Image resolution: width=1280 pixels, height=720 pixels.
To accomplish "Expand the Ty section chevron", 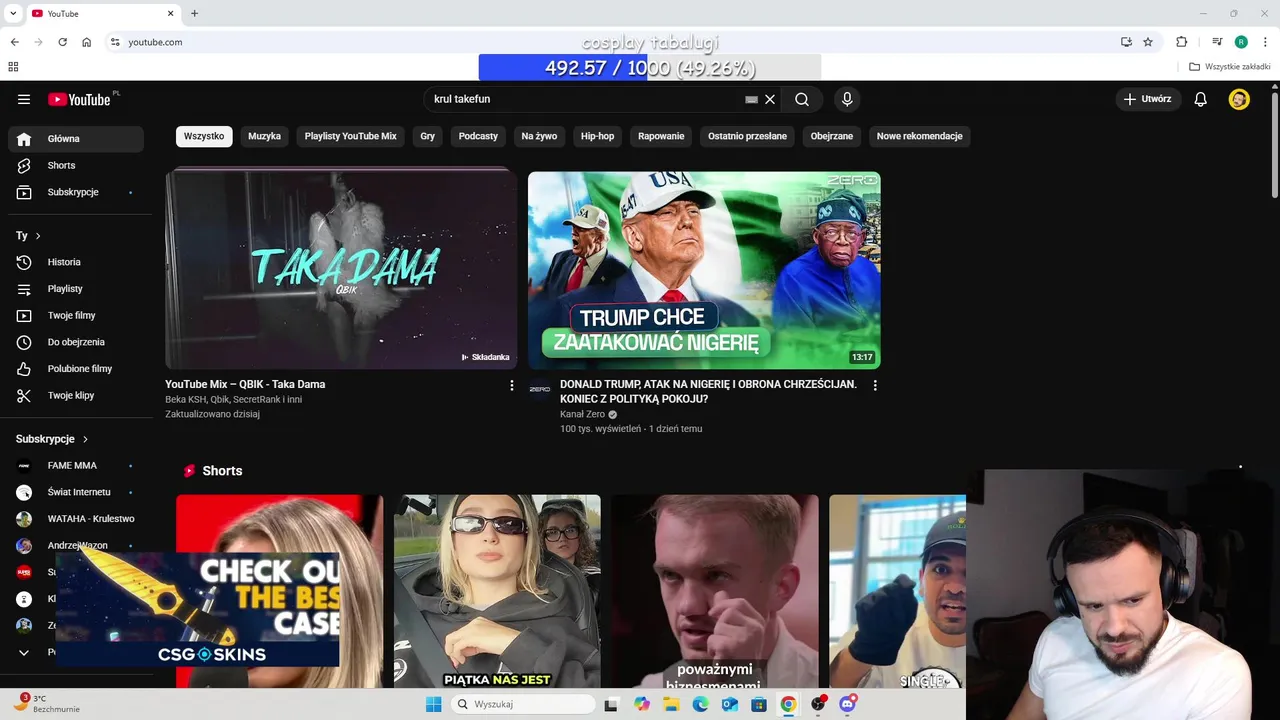I will [x=38, y=236].
